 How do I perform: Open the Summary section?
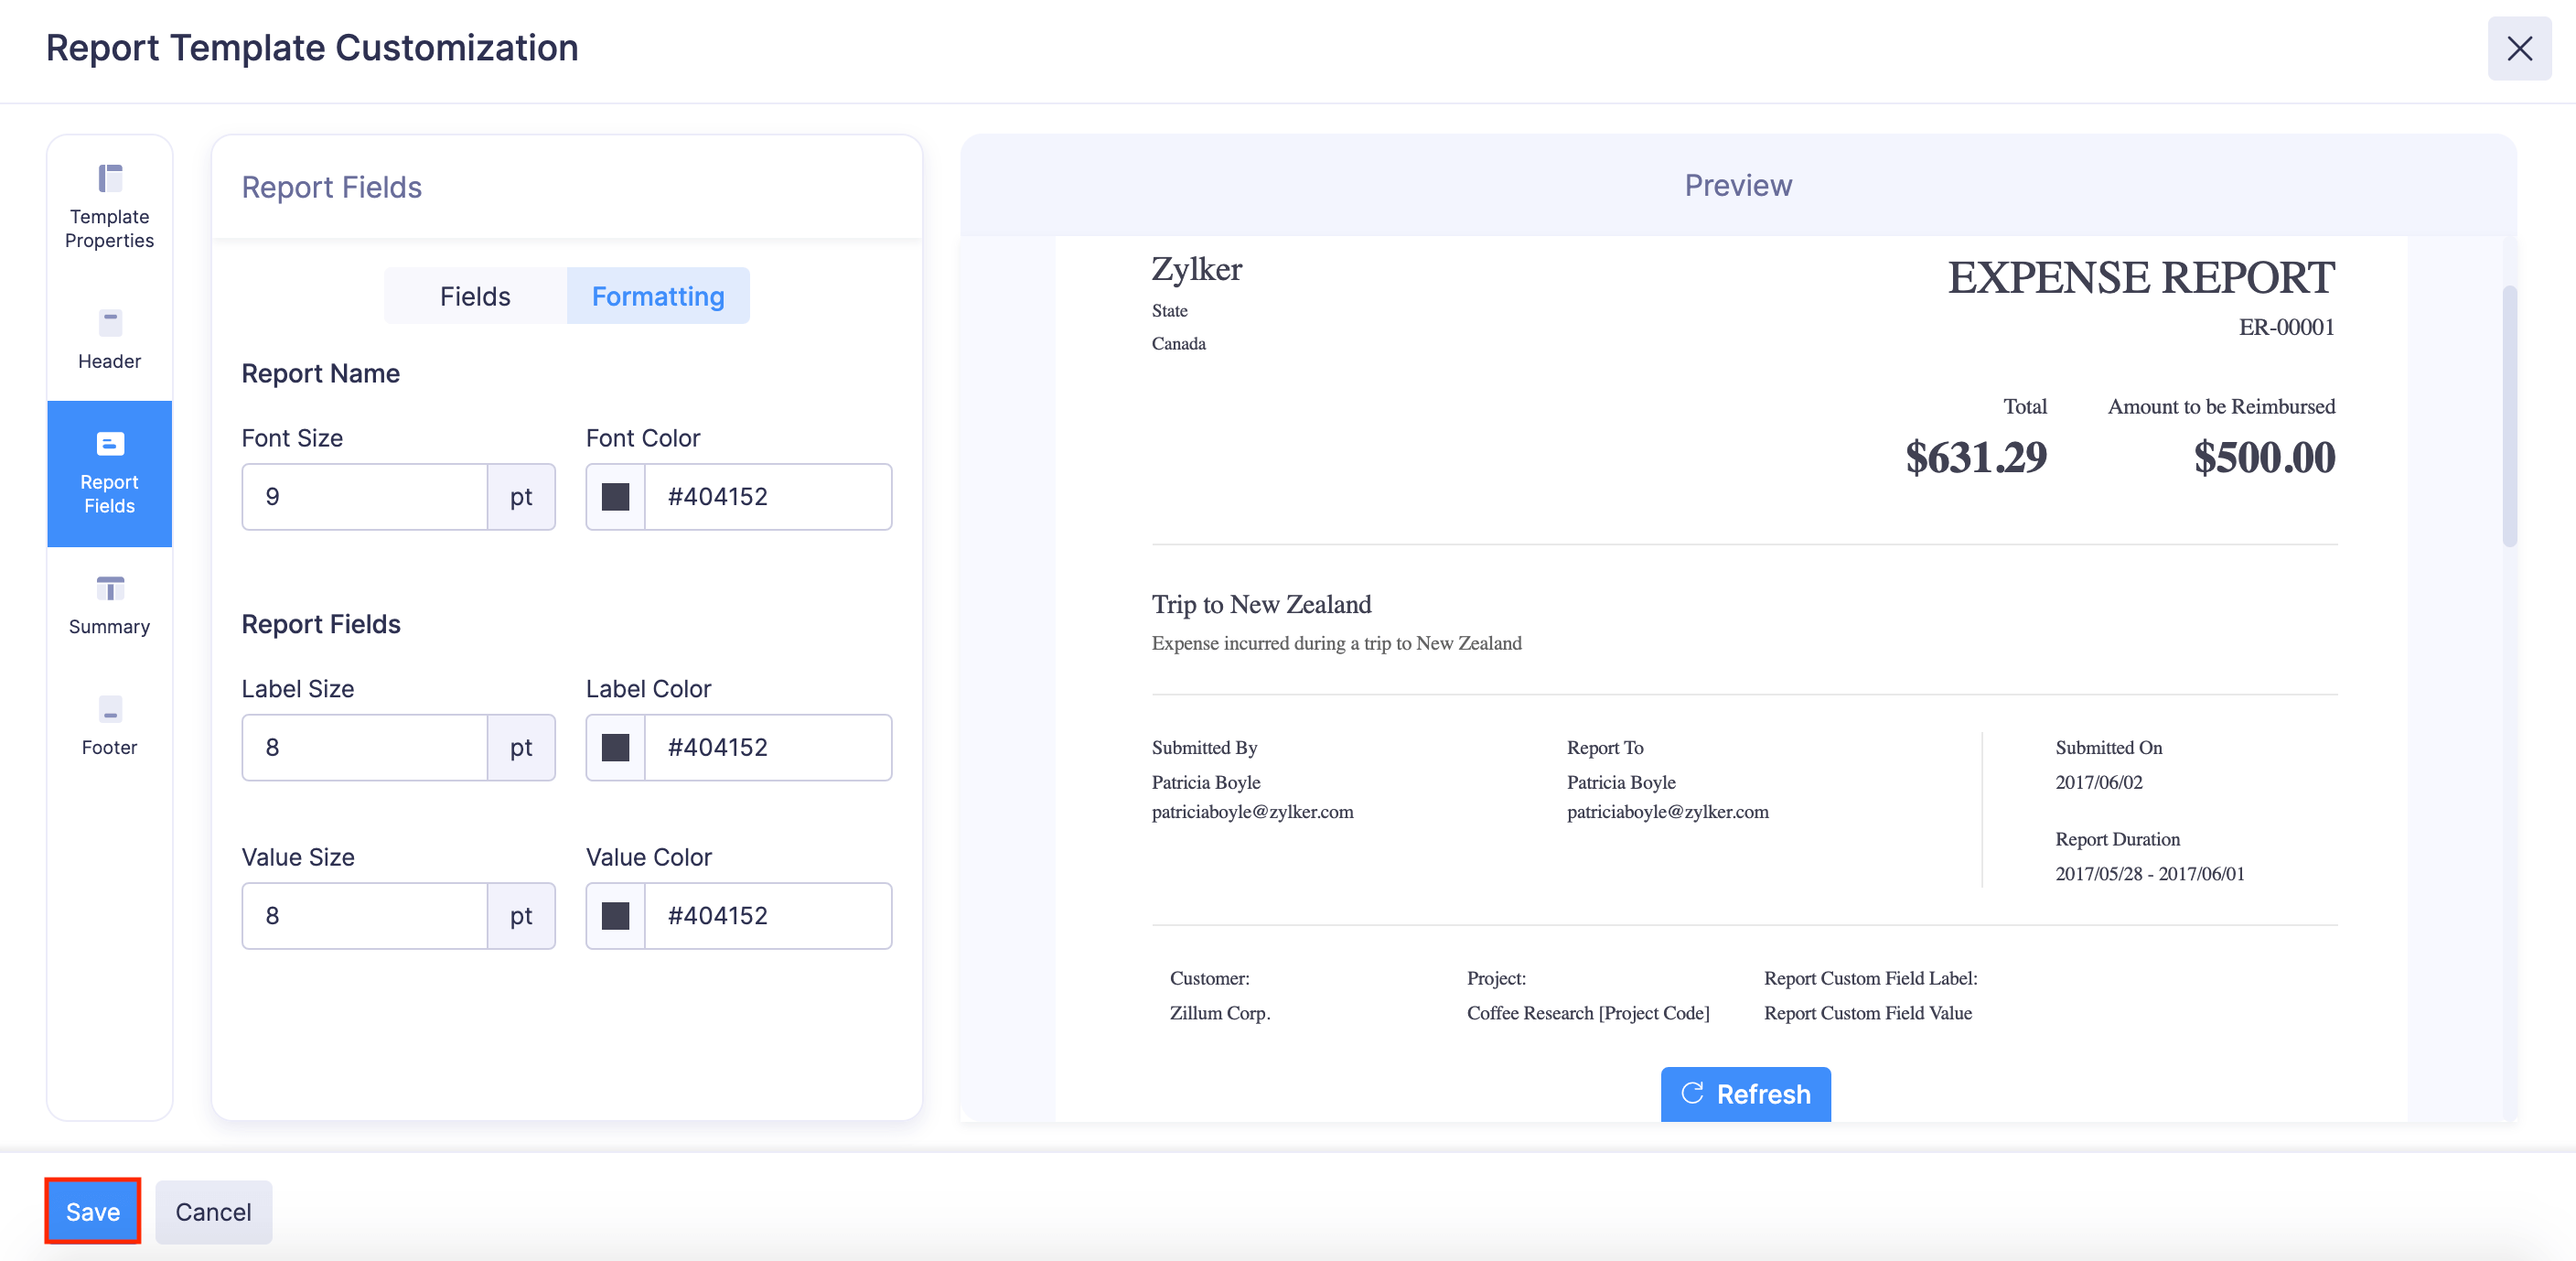coord(109,605)
